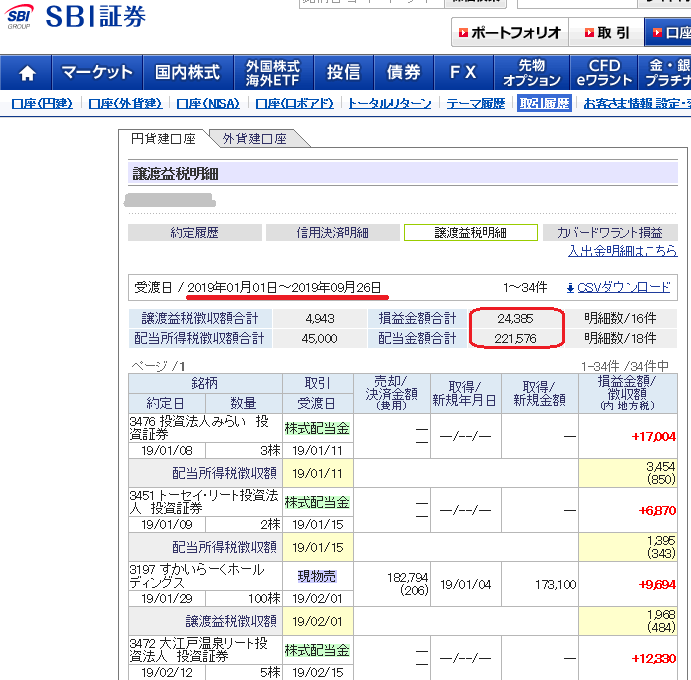The image size is (691, 680).
Task: Click 明細数/18件 text
Action: pyautogui.click(x=620, y=338)
